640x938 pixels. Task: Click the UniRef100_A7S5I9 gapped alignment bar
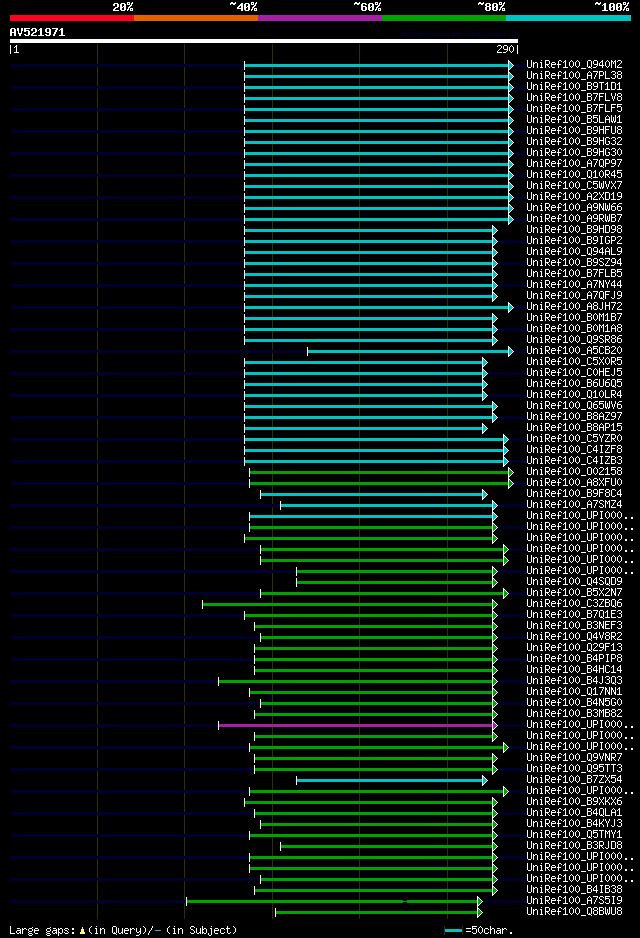pos(334,902)
